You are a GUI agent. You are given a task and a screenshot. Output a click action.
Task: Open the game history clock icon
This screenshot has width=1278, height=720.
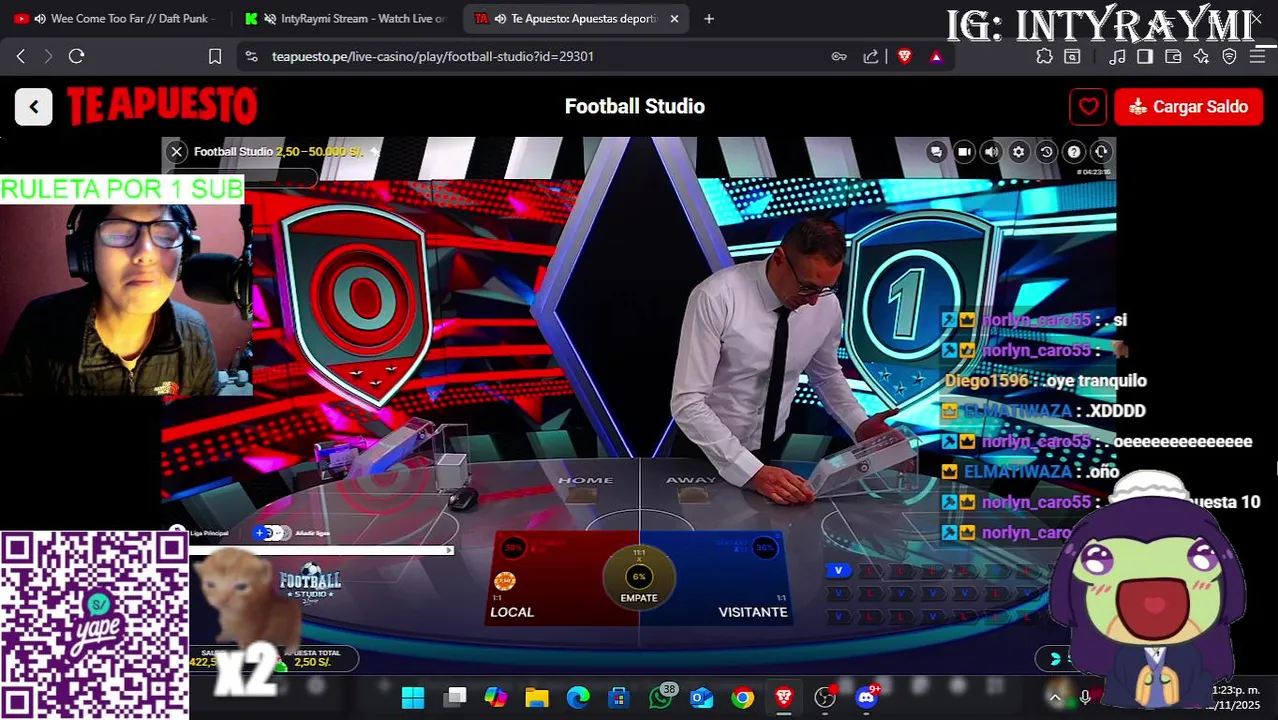(x=1046, y=152)
